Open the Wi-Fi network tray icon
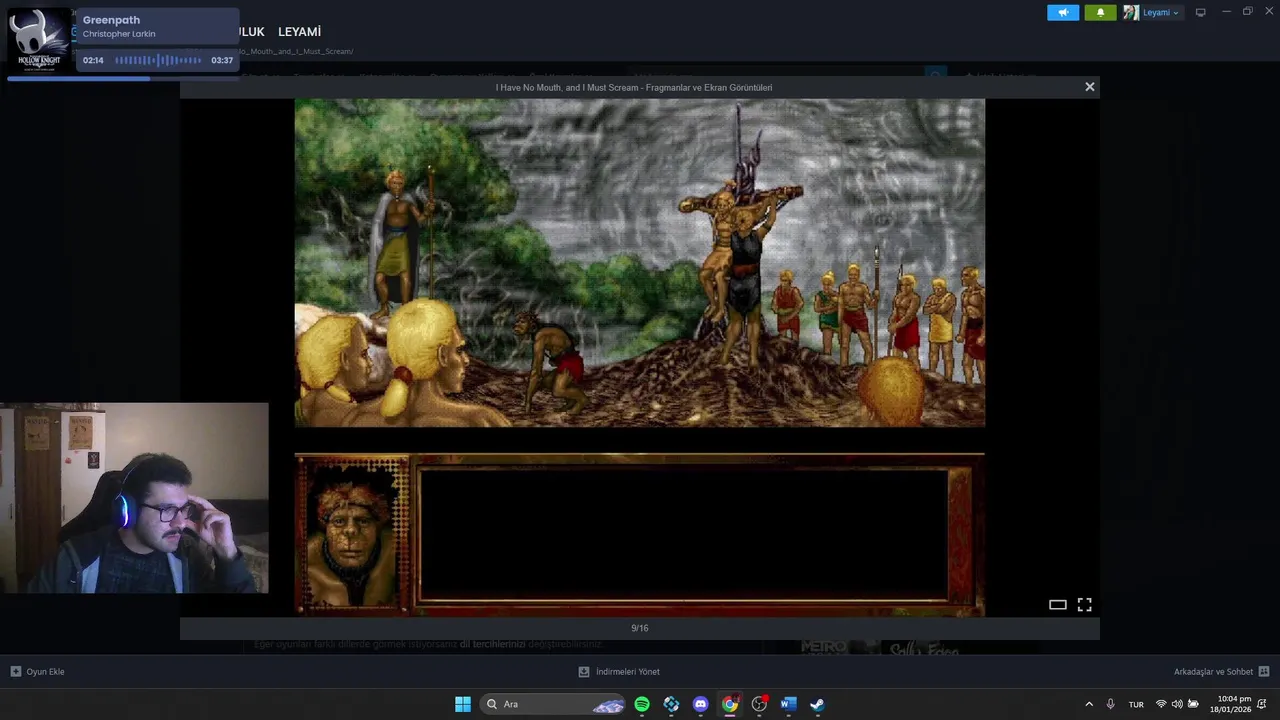This screenshot has height=720, width=1280. pyautogui.click(x=1161, y=704)
